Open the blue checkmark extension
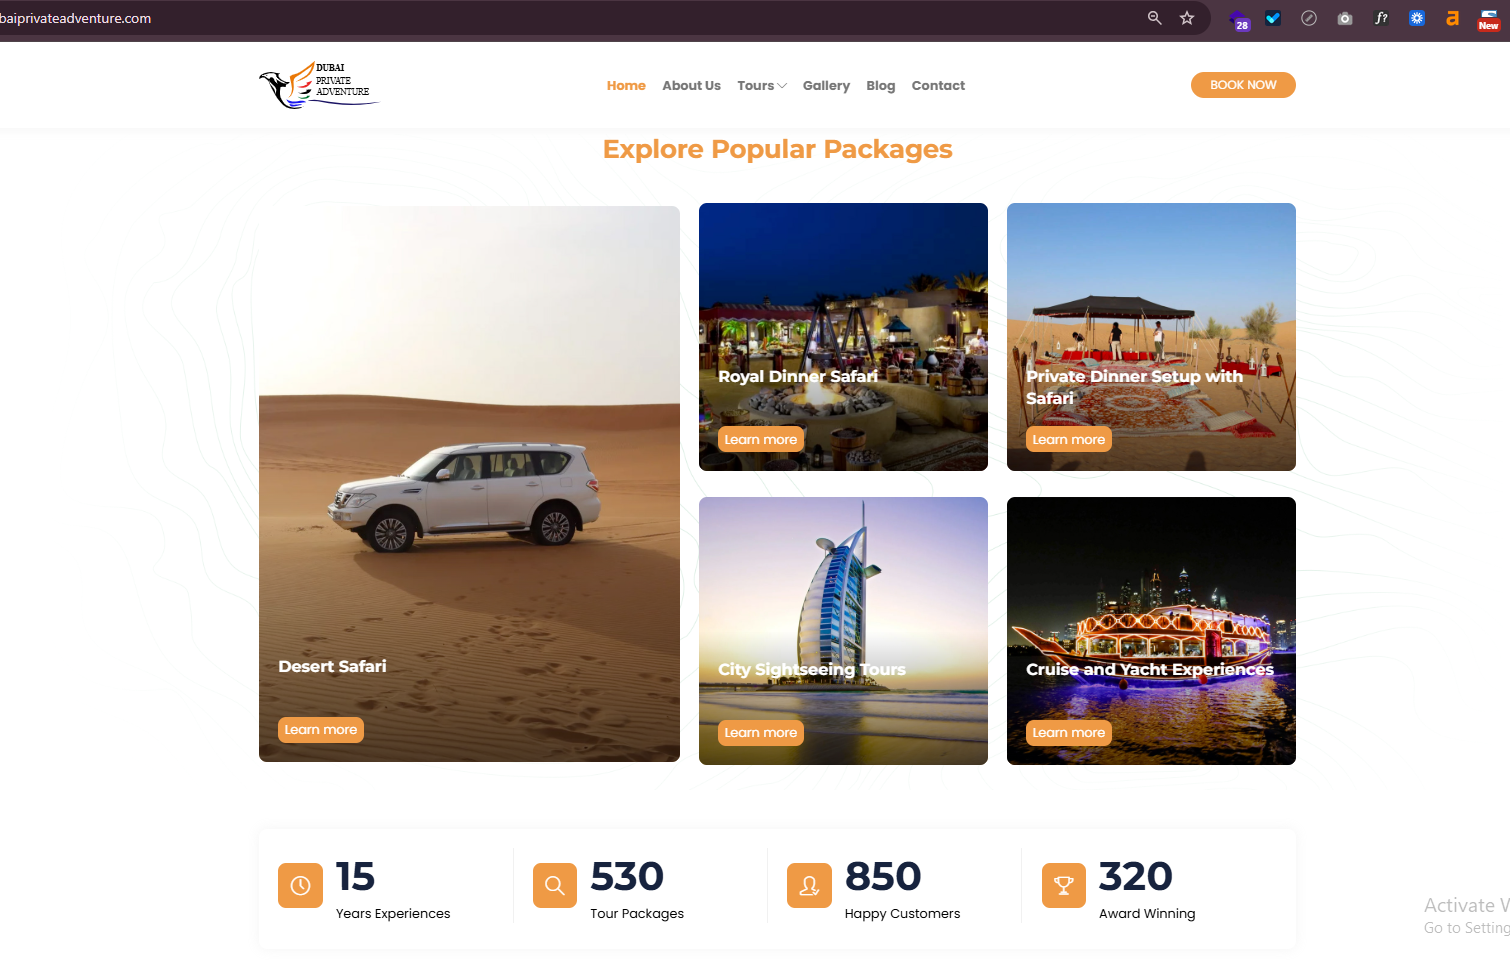The width and height of the screenshot is (1510, 975). [x=1273, y=18]
